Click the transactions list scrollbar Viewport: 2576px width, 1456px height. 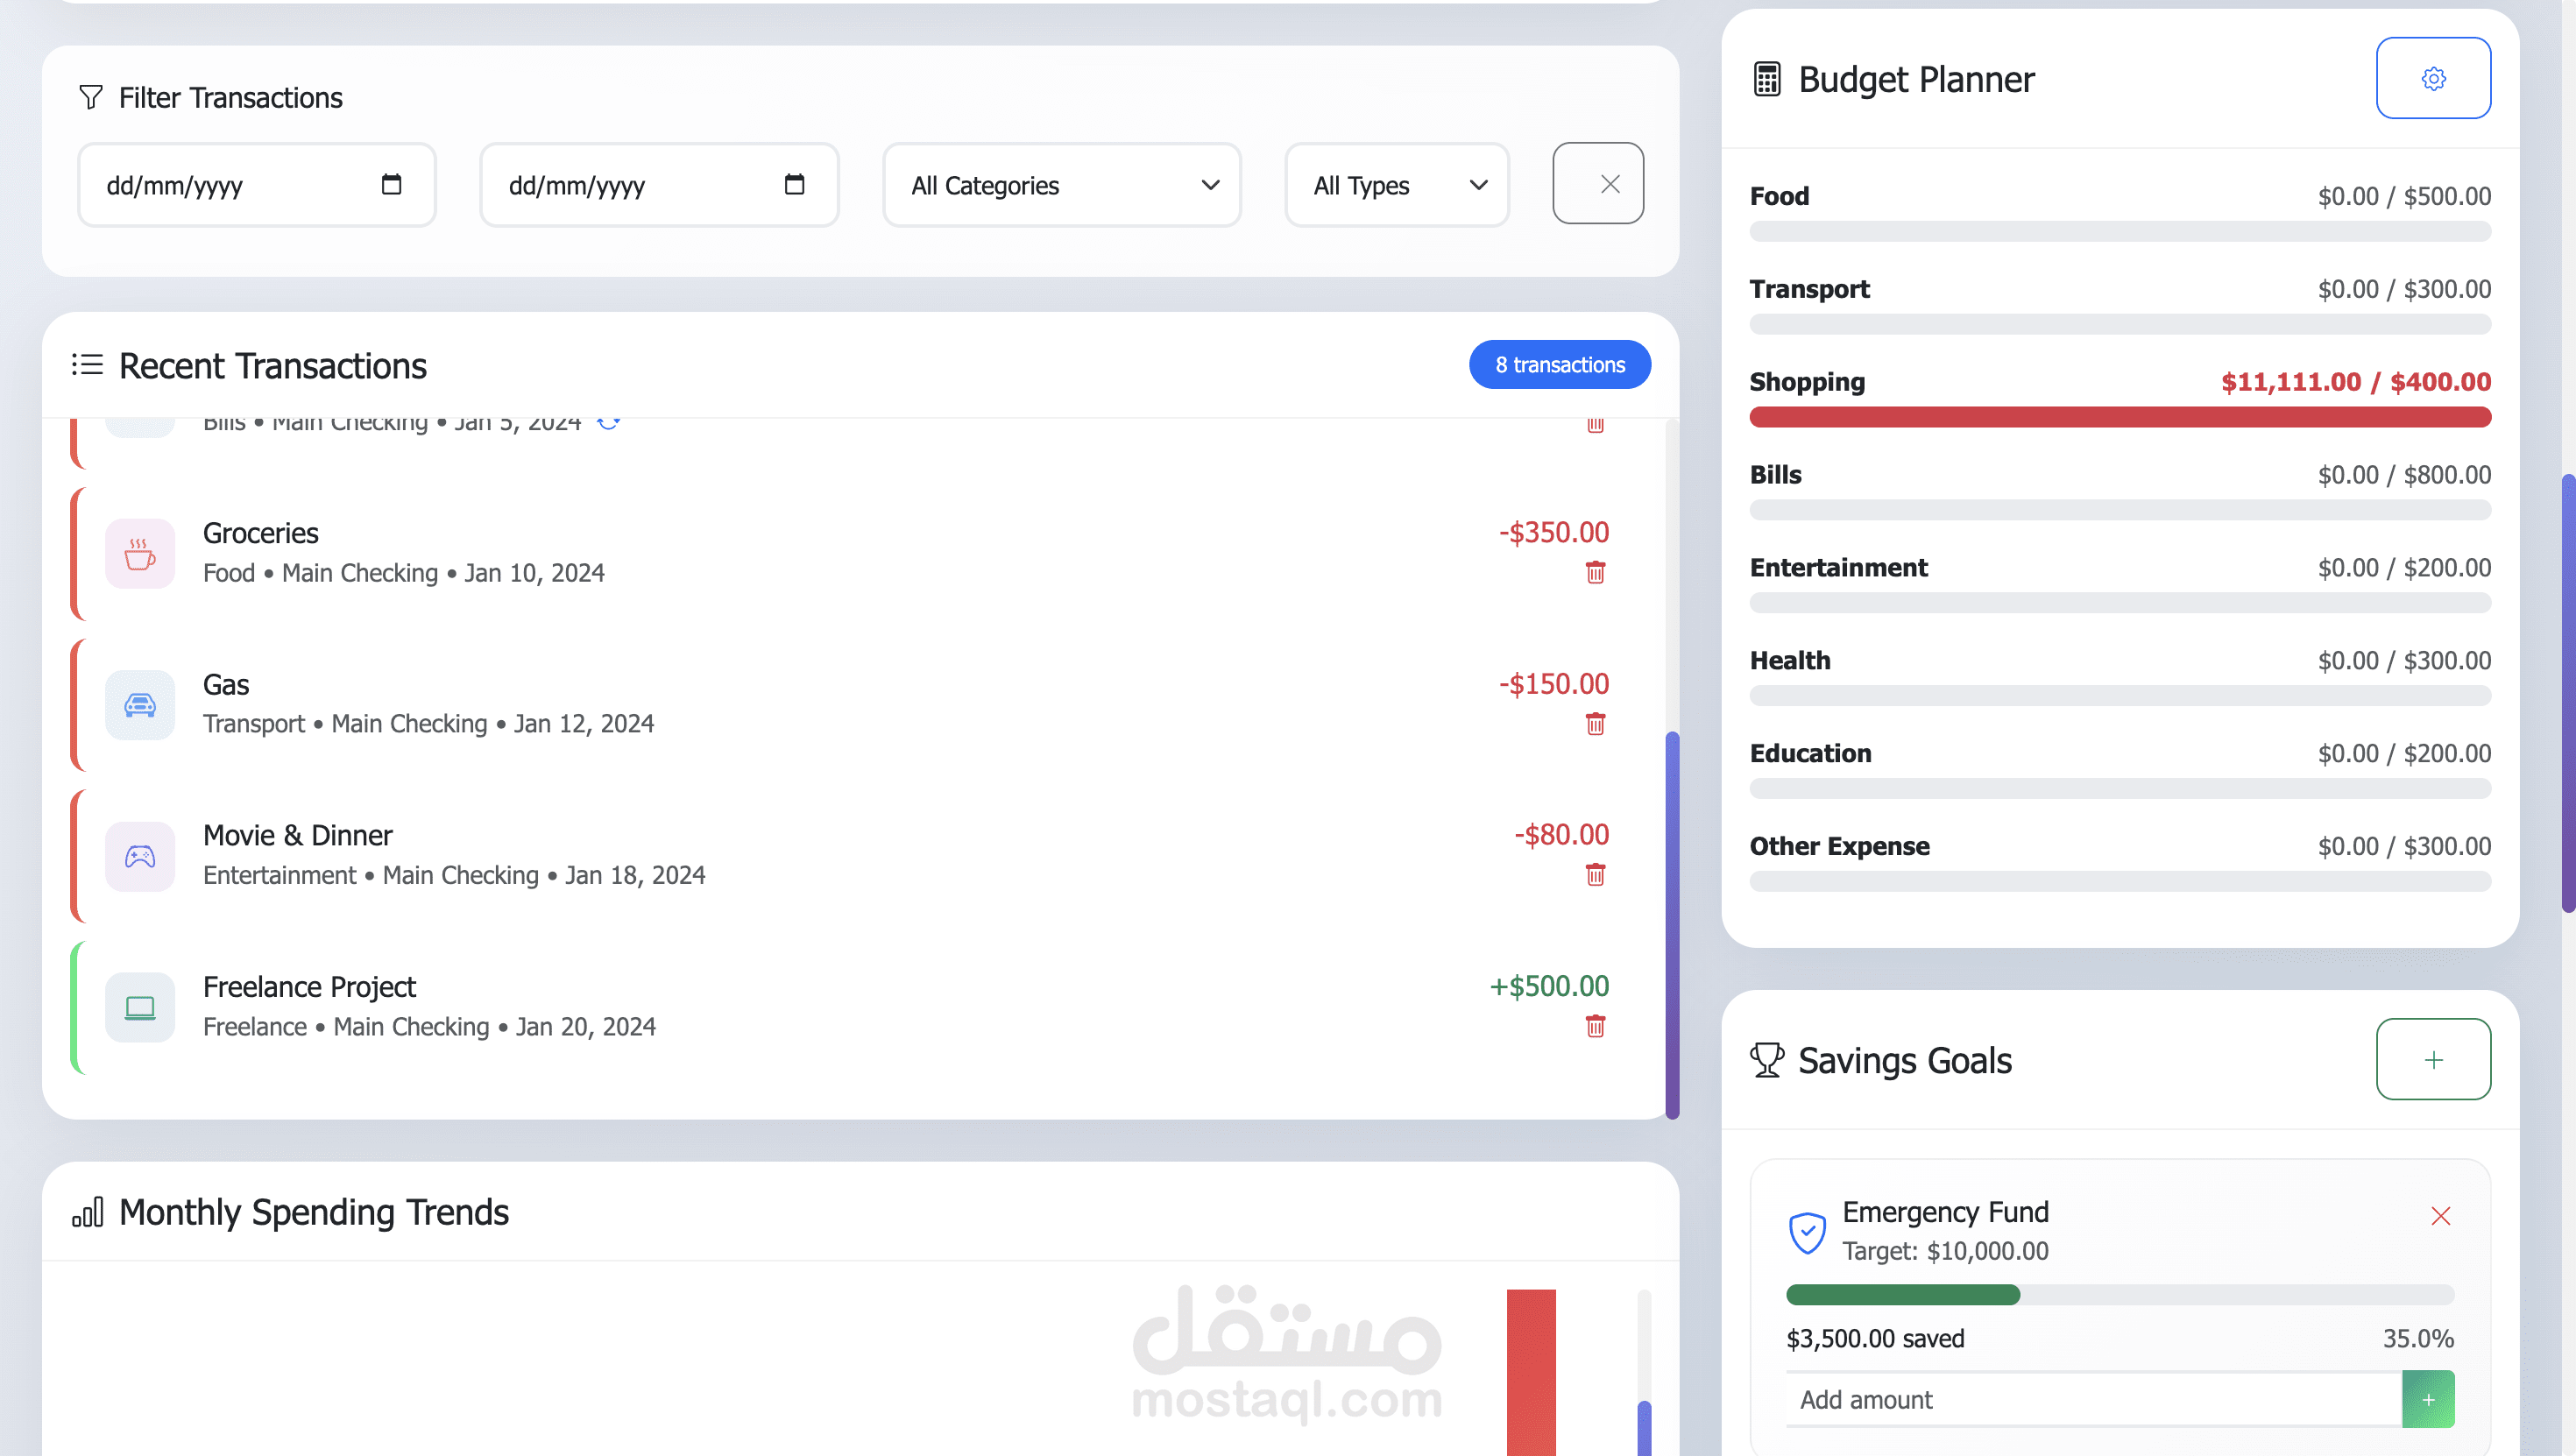pyautogui.click(x=1671, y=924)
